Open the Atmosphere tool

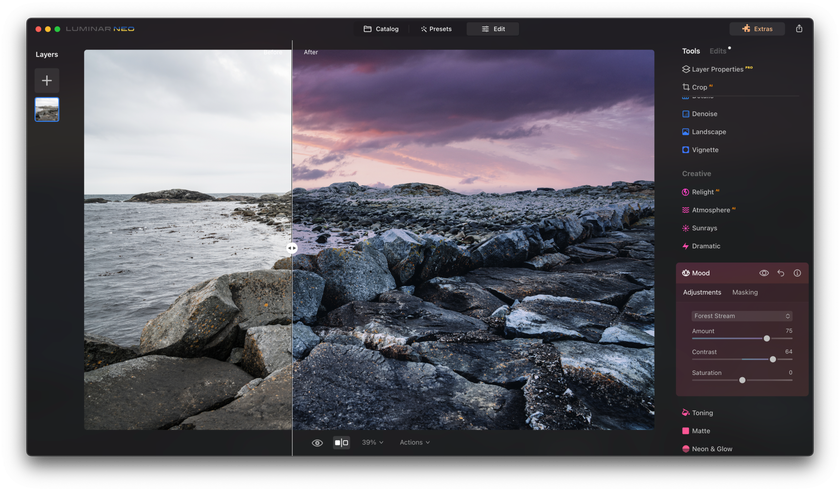(x=708, y=210)
